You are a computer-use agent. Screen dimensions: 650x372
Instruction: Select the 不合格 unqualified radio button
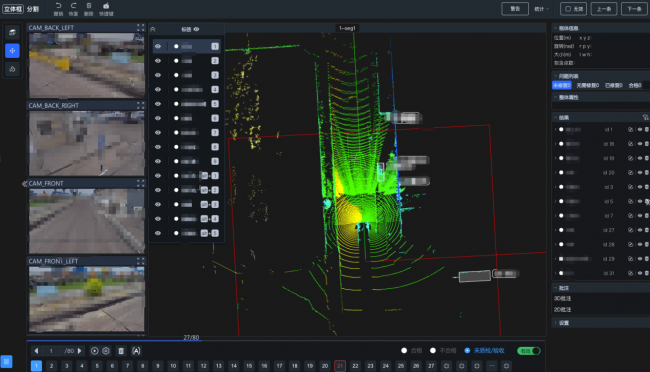click(x=433, y=351)
